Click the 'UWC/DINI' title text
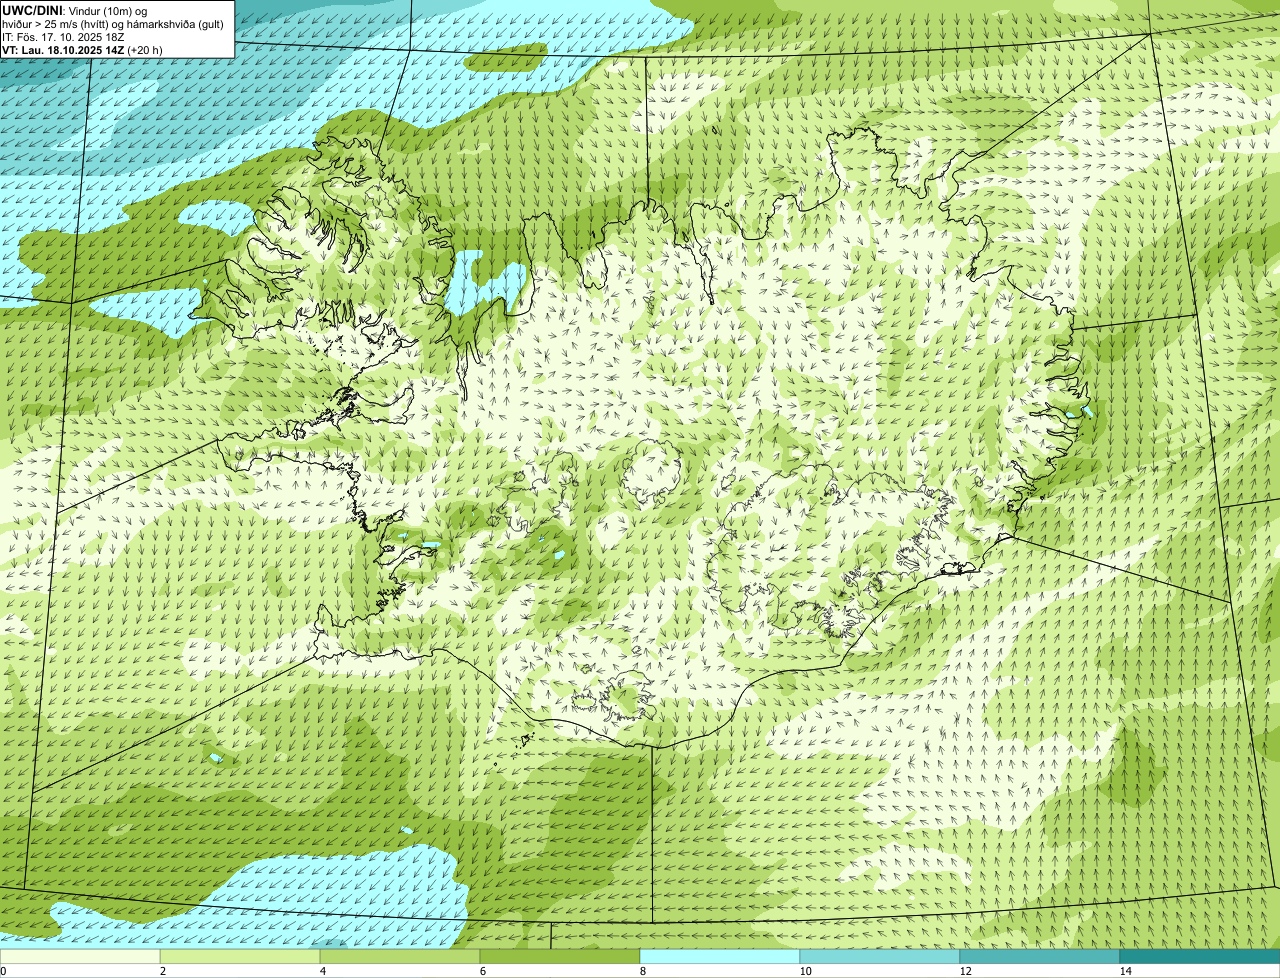This screenshot has height=978, width=1280. coord(32,11)
